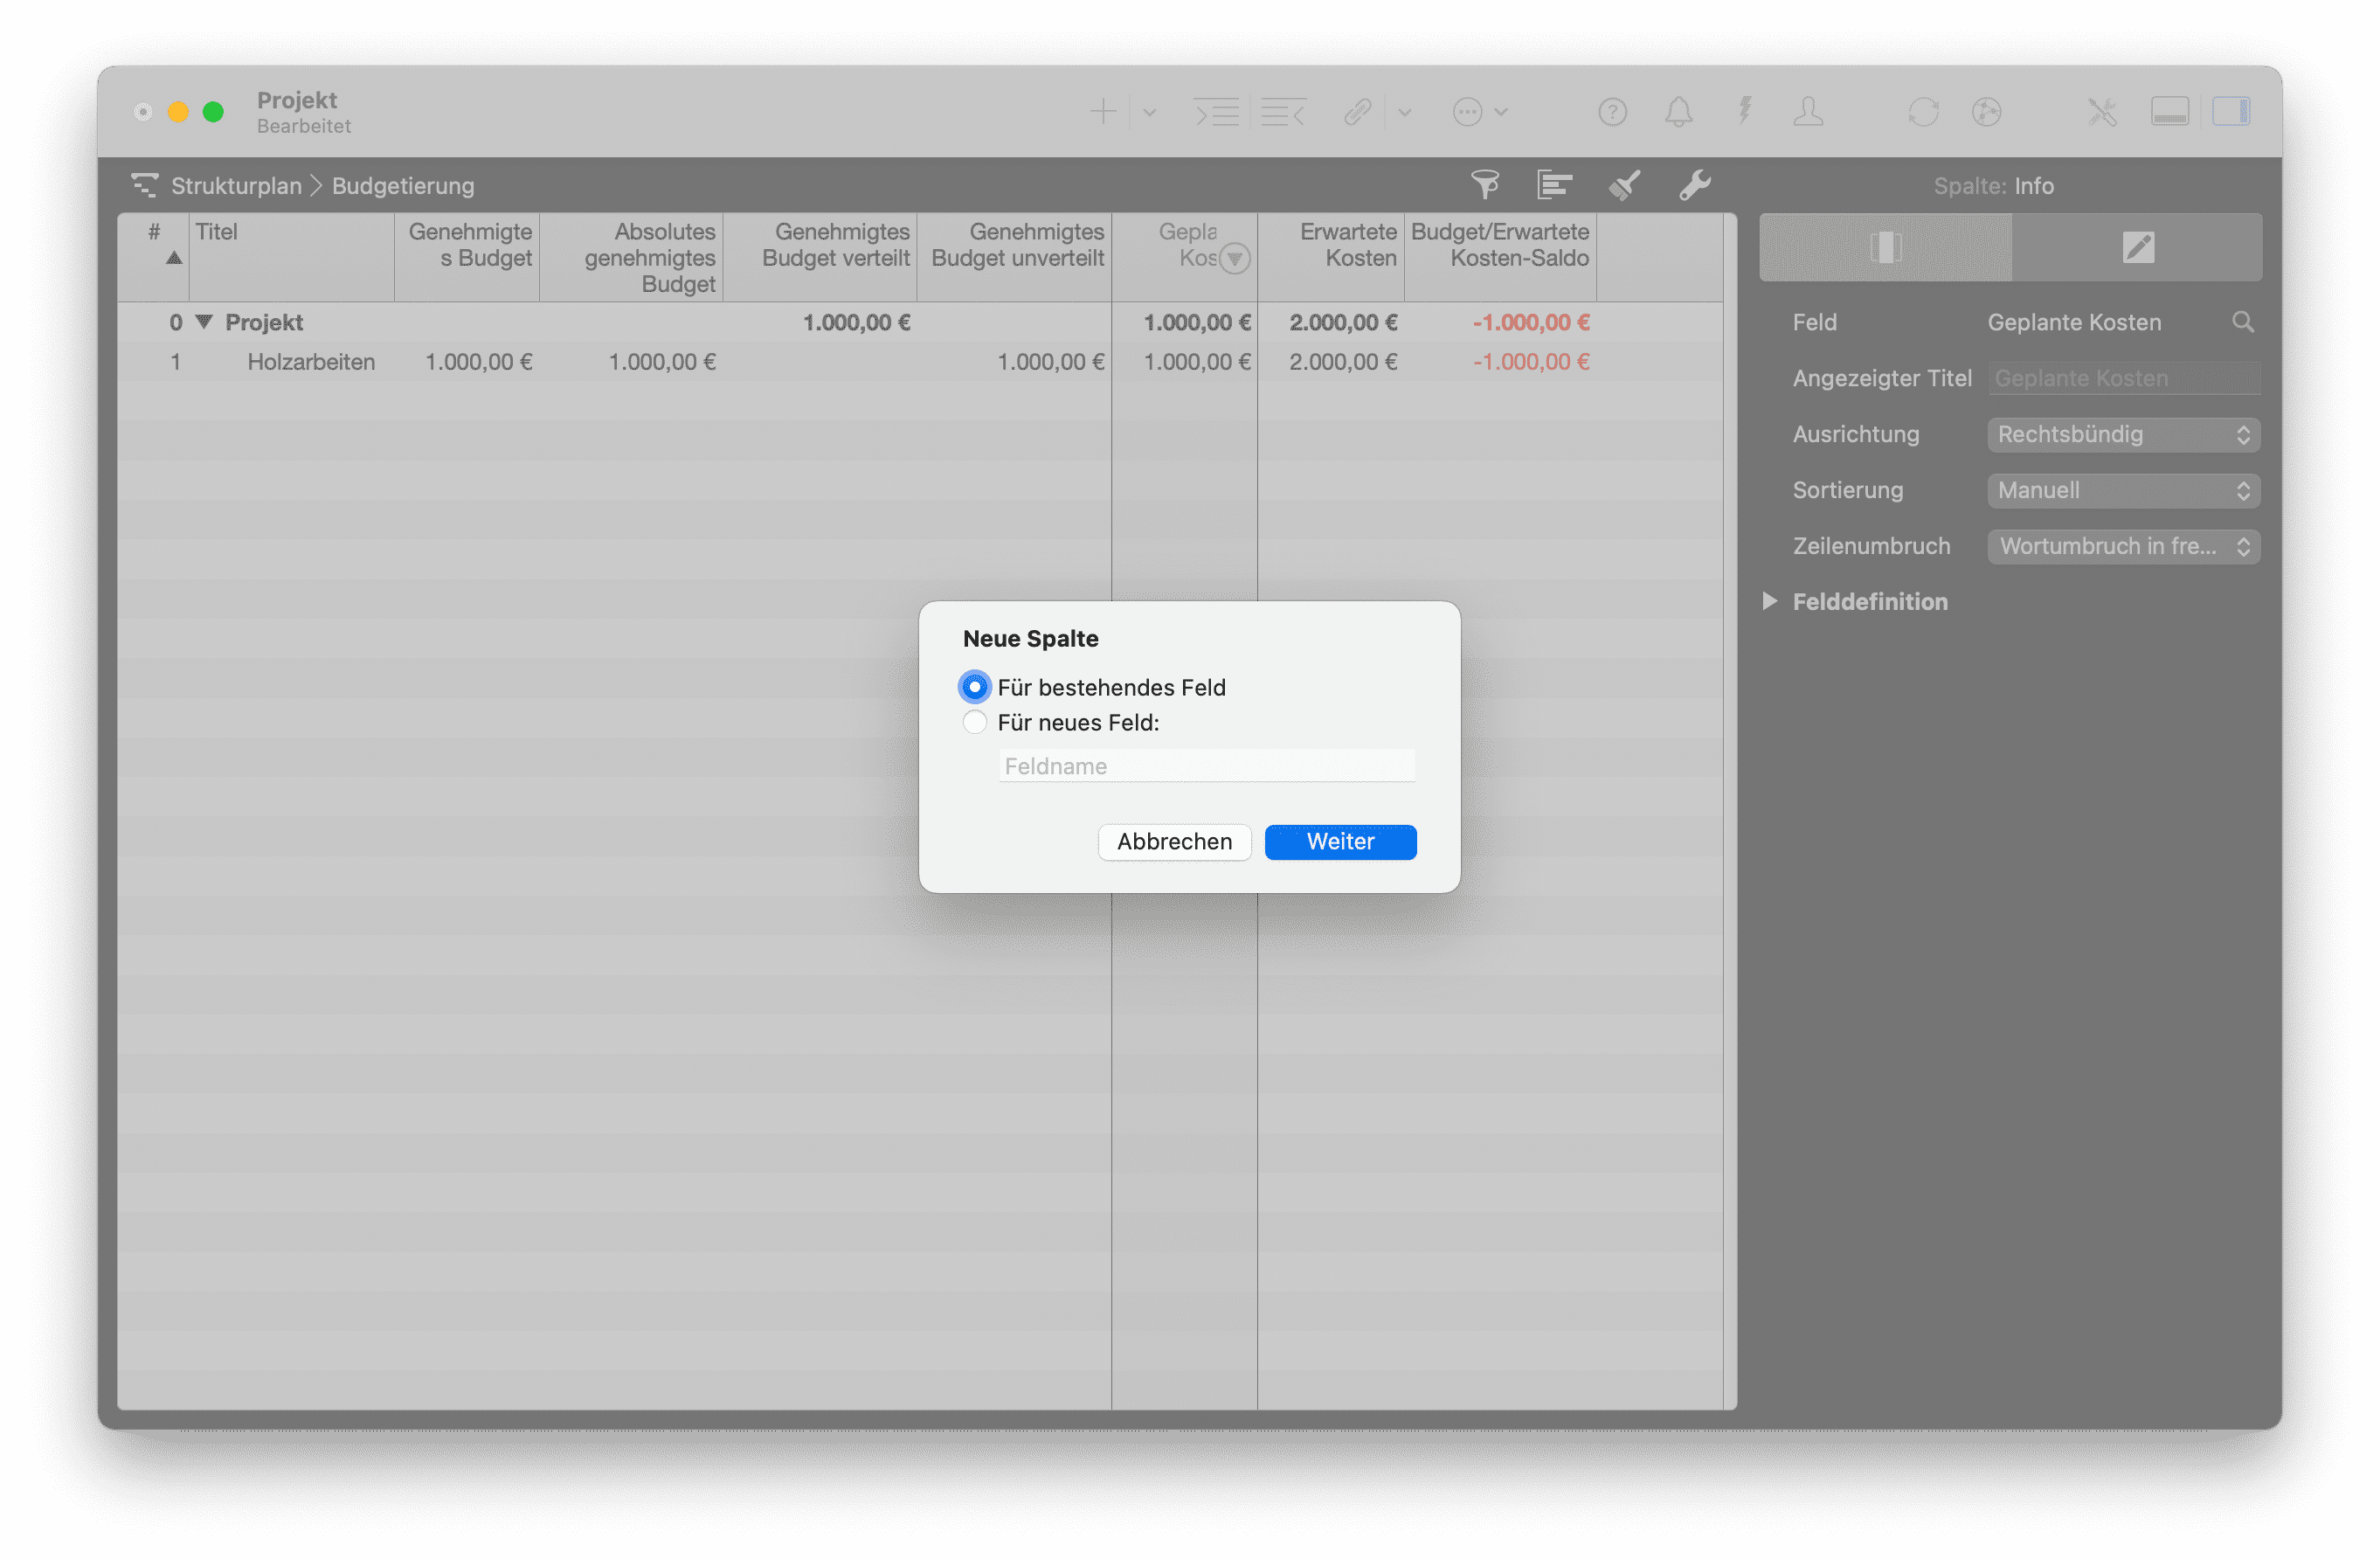Open the Sortierung dropdown
Screen dimensions: 2380x1559
point(2123,490)
